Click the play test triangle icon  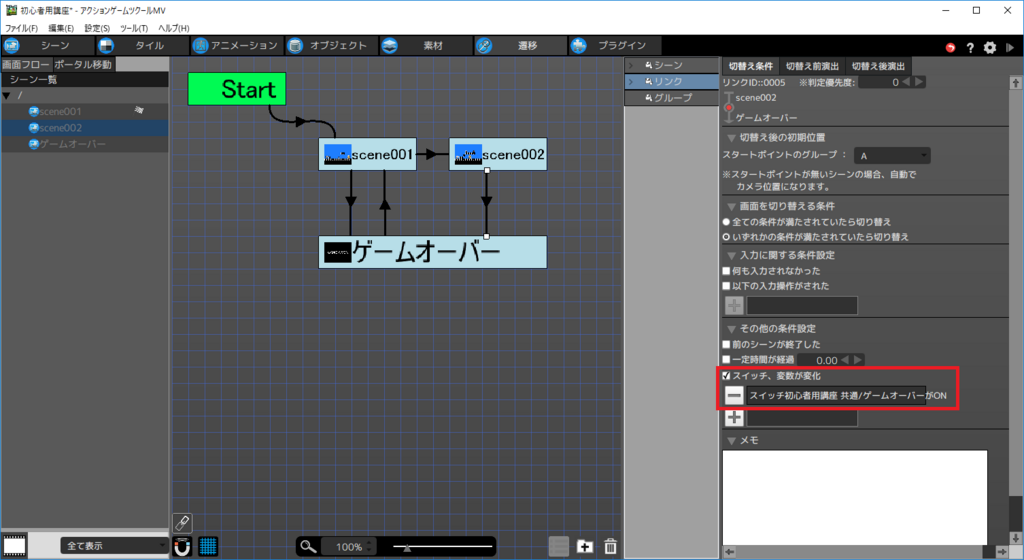click(1010, 48)
